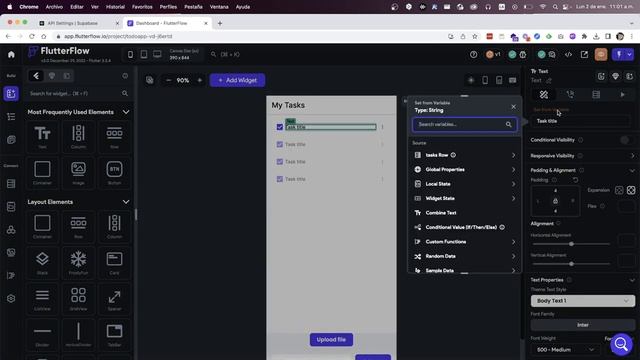Toggle checkbox of the third task row

click(280, 162)
